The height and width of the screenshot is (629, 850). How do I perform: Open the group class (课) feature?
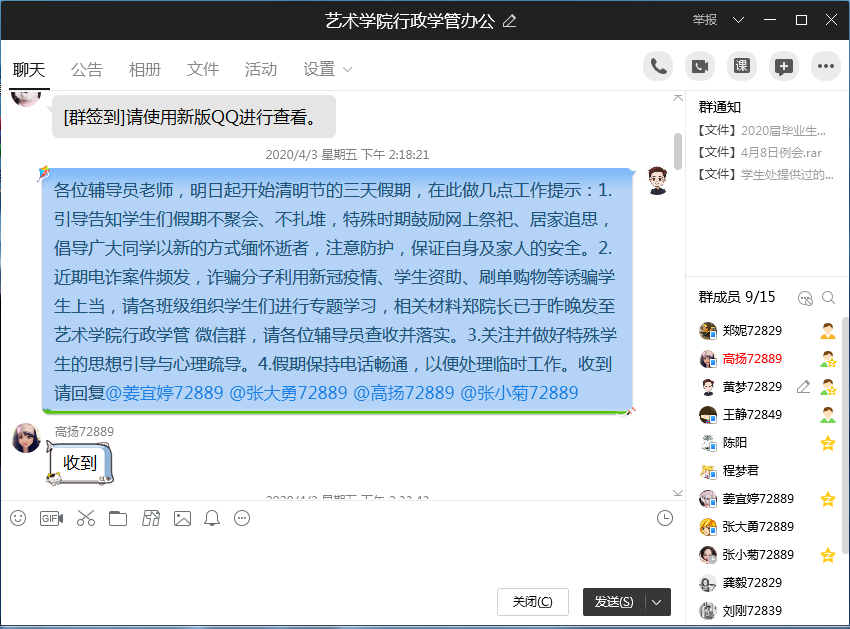tap(741, 66)
